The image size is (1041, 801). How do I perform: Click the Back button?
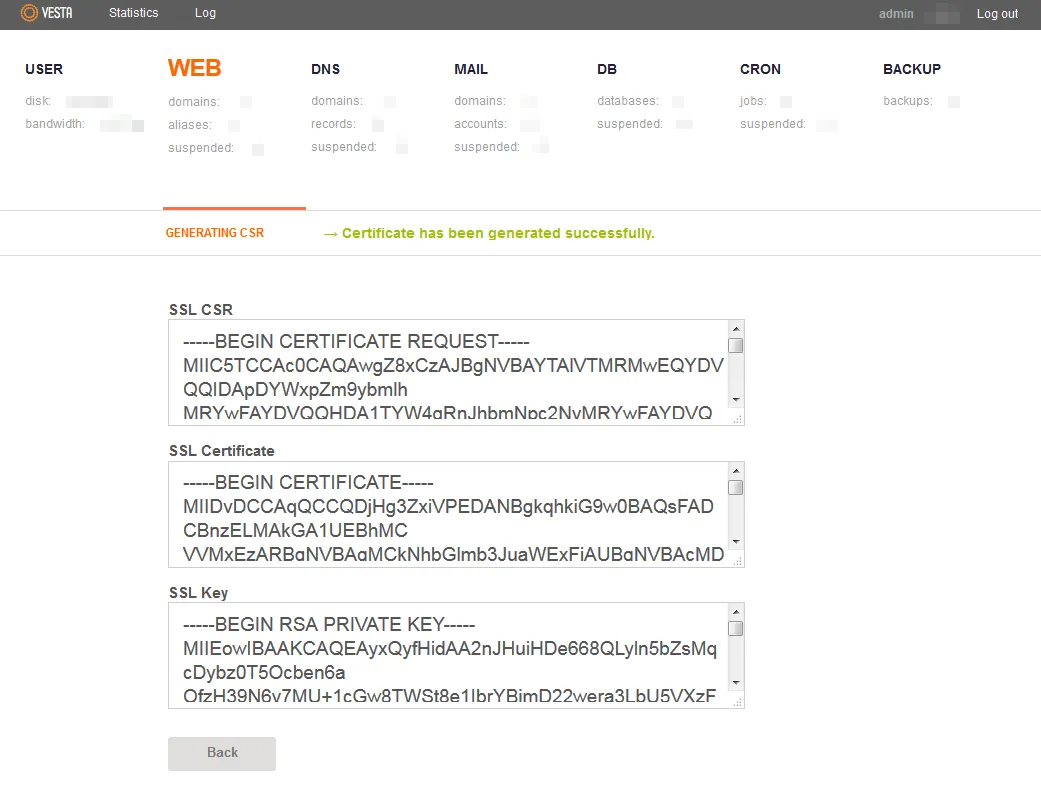[222, 753]
